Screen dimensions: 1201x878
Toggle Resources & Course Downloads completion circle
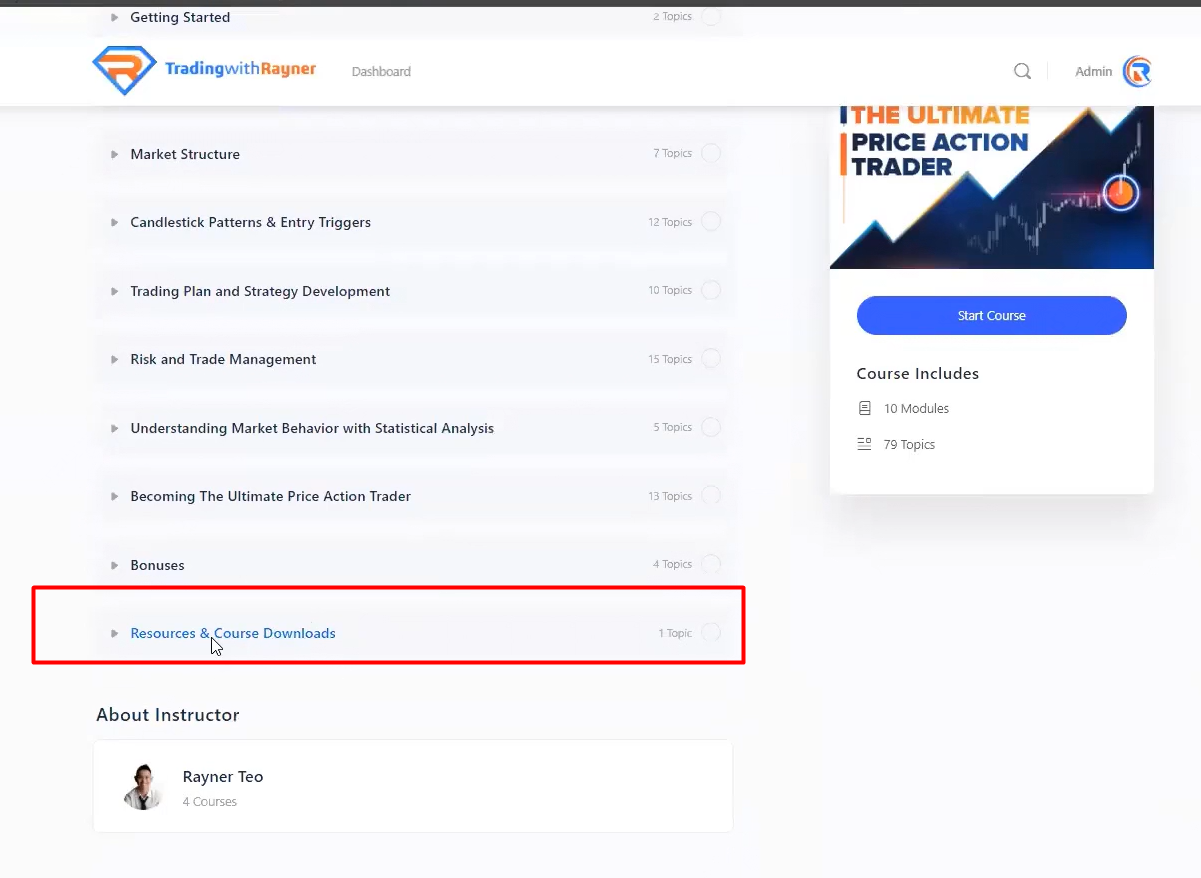tap(711, 632)
